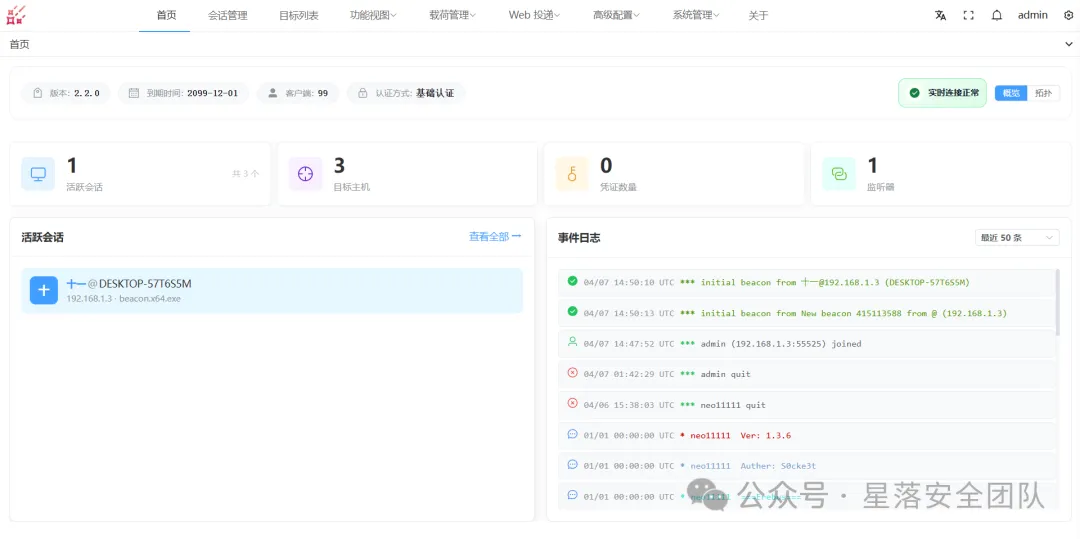Expand the Web 投递 menu
This screenshot has height=539, width=1080.
534,15
